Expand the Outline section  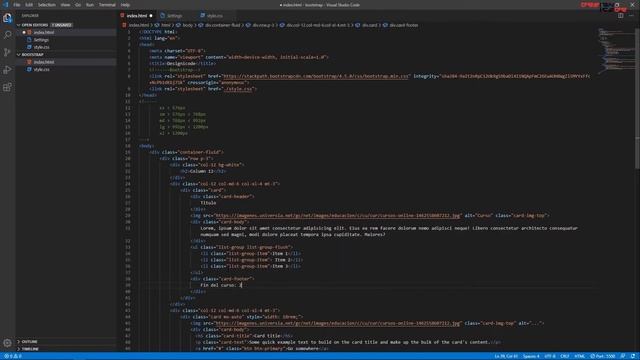pyautogui.click(x=29, y=342)
